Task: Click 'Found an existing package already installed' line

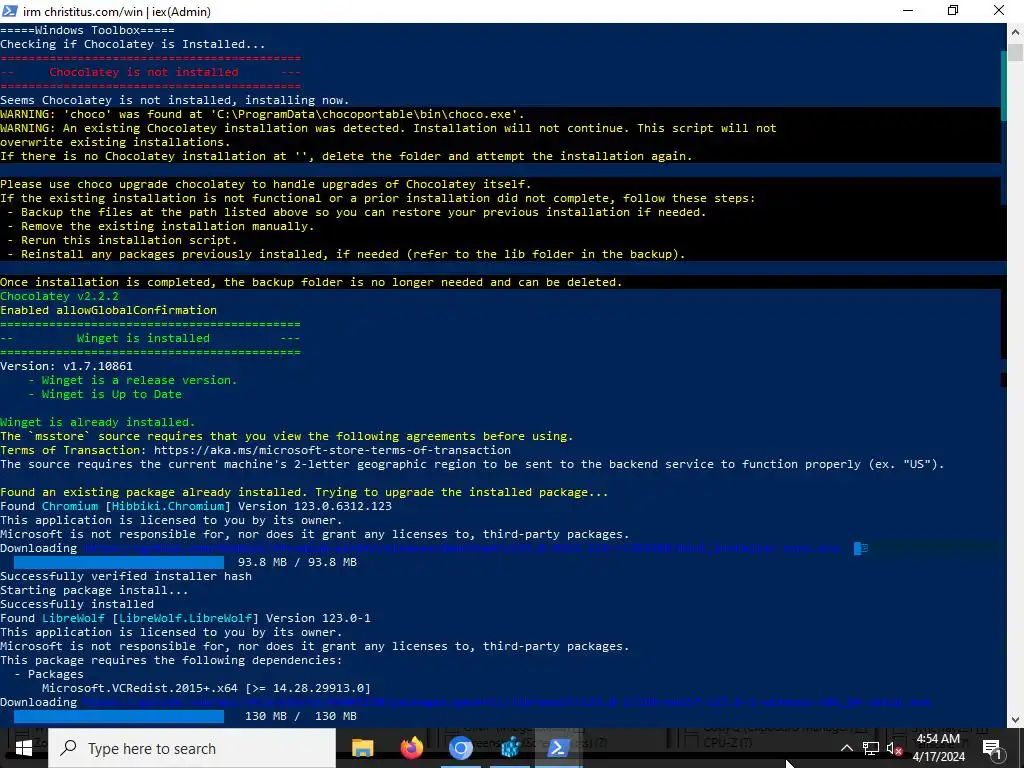Action: (x=304, y=492)
